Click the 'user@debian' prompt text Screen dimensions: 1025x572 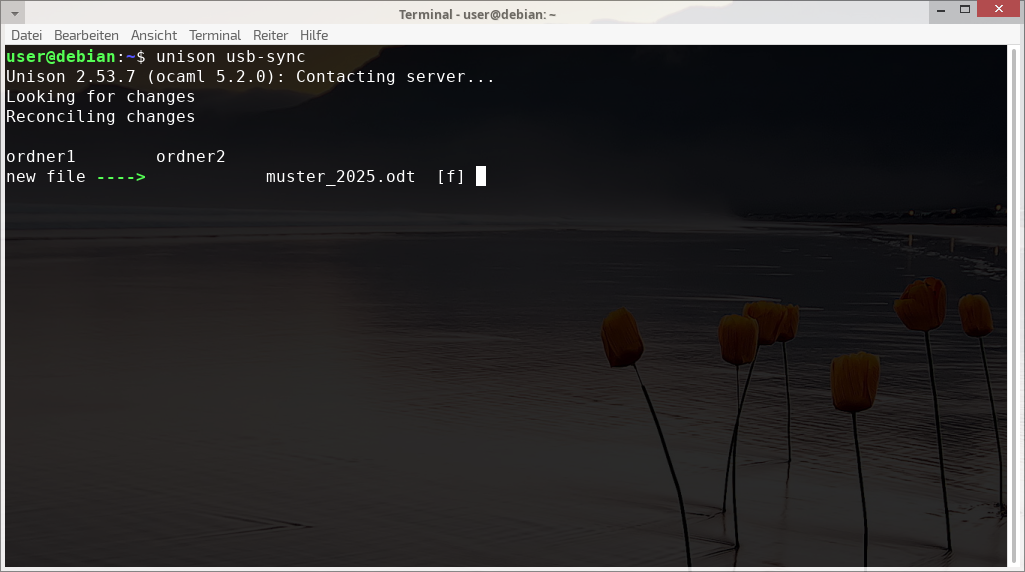point(61,57)
